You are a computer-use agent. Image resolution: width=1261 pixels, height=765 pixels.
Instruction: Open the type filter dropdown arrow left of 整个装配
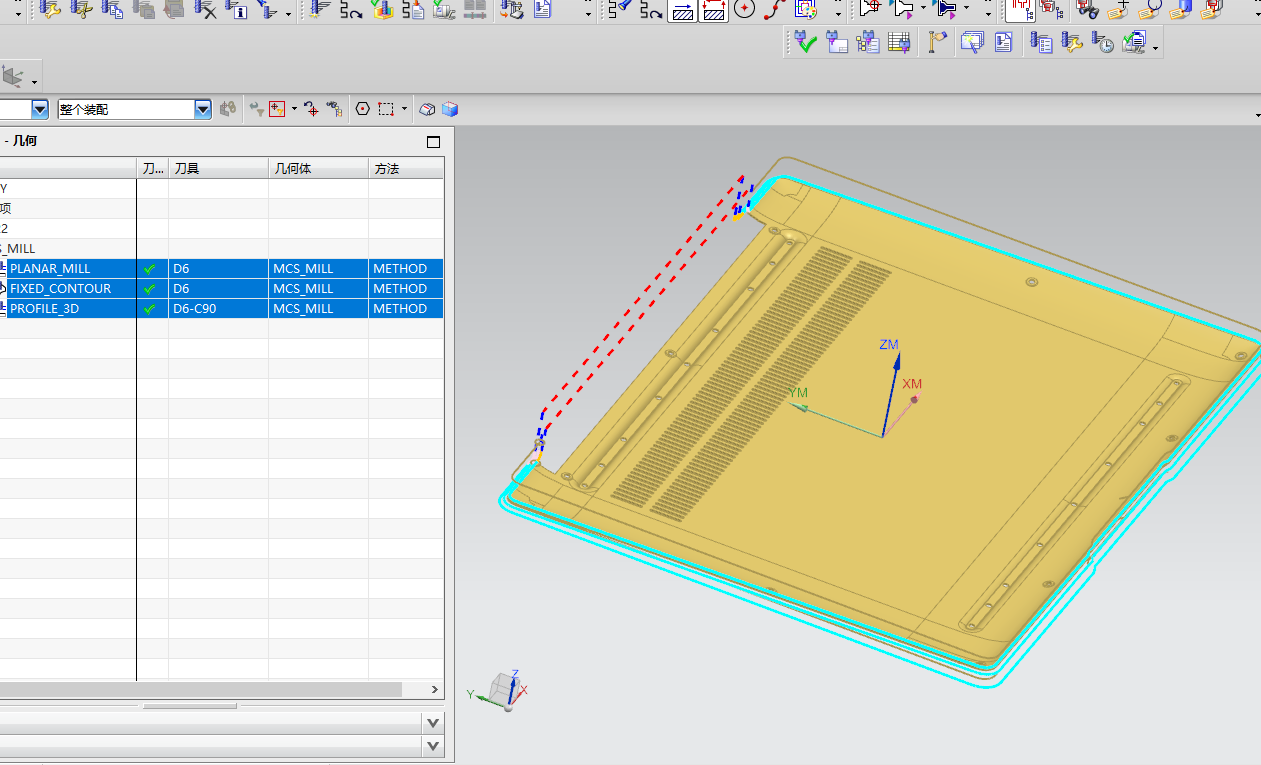(40, 109)
